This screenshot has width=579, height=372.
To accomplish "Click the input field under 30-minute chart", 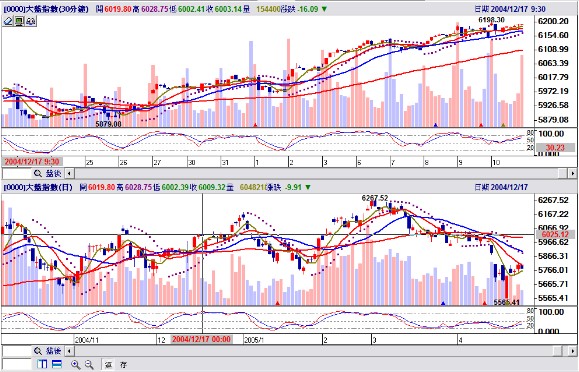I will [17, 173].
